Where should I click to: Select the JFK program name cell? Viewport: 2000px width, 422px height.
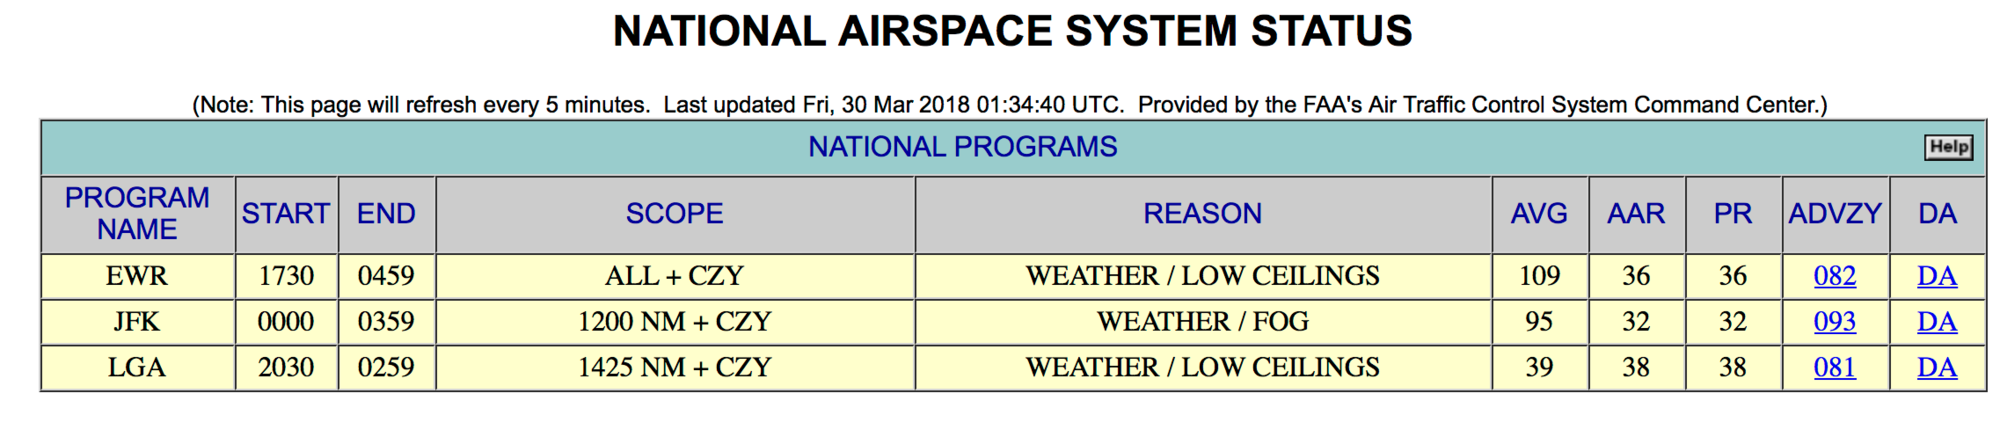[x=137, y=322]
